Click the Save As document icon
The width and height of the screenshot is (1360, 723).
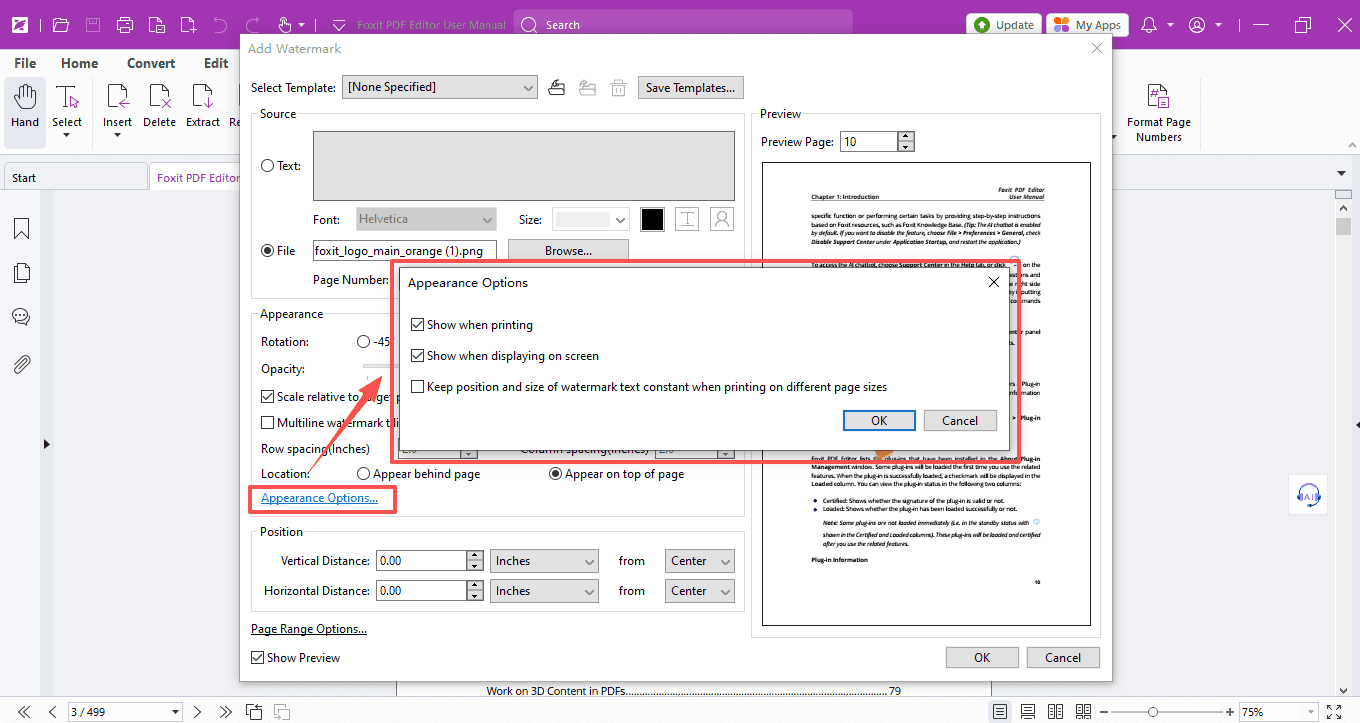[x=157, y=25]
